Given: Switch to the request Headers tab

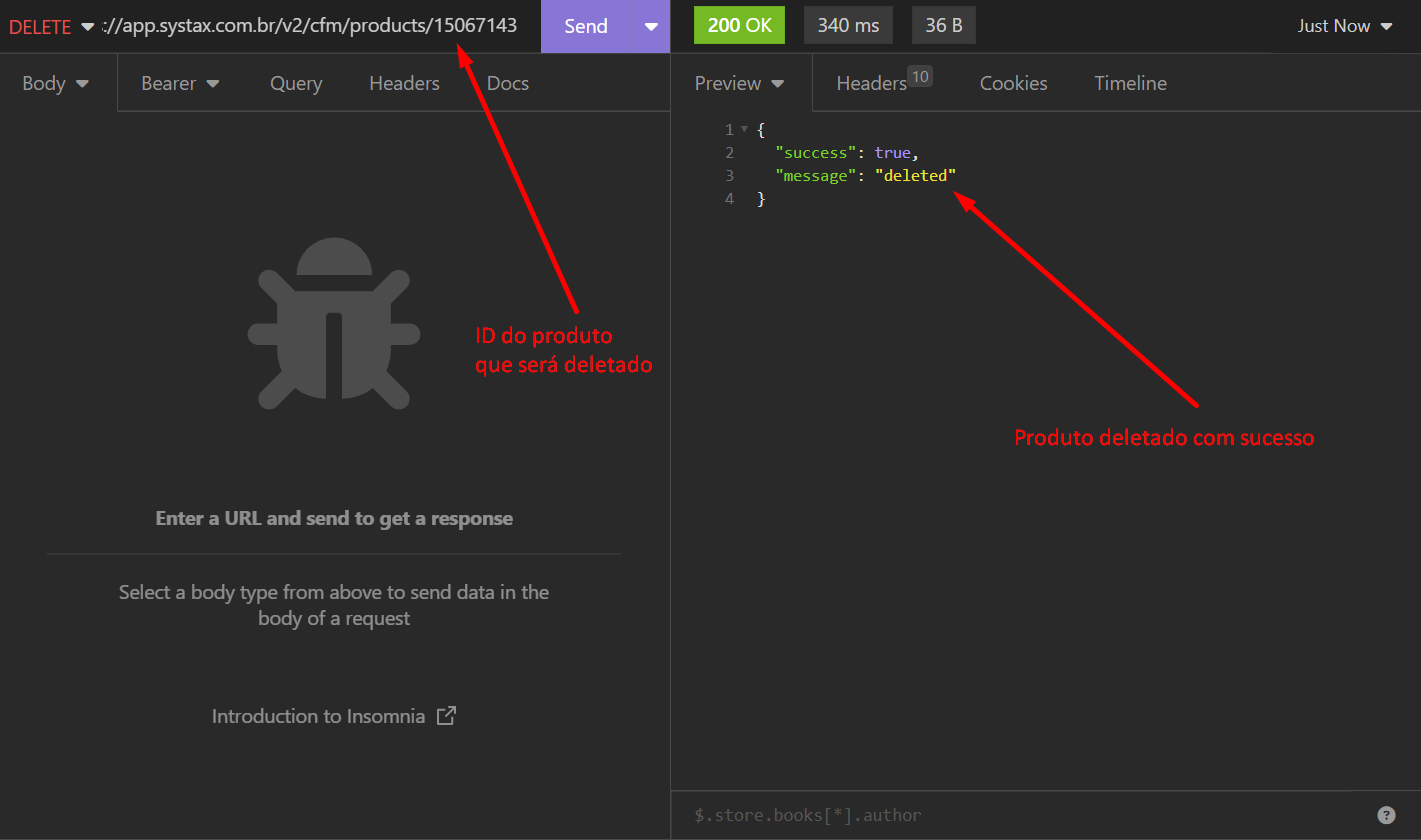Looking at the screenshot, I should point(404,83).
